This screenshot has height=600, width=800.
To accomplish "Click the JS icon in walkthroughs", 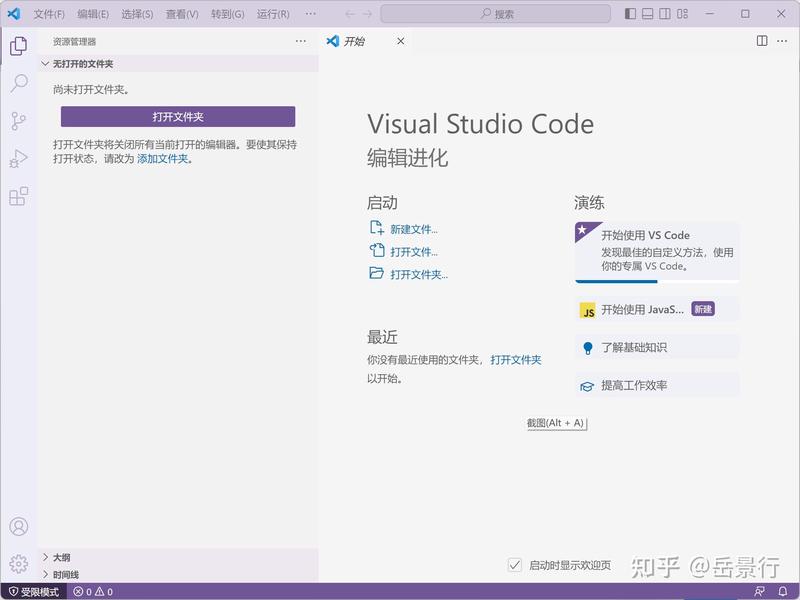I will pyautogui.click(x=588, y=310).
